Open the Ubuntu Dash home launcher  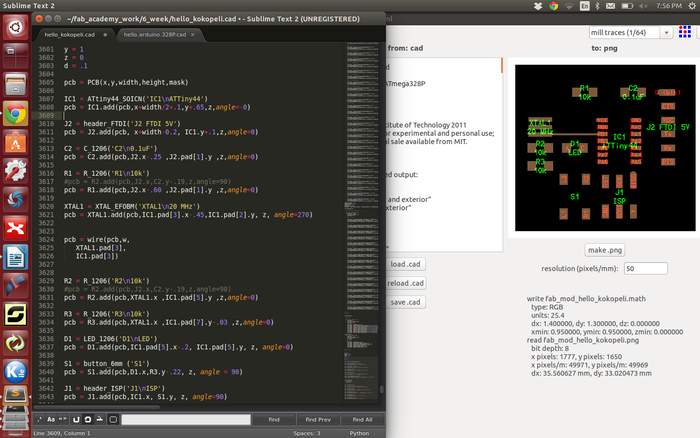click(x=16, y=27)
